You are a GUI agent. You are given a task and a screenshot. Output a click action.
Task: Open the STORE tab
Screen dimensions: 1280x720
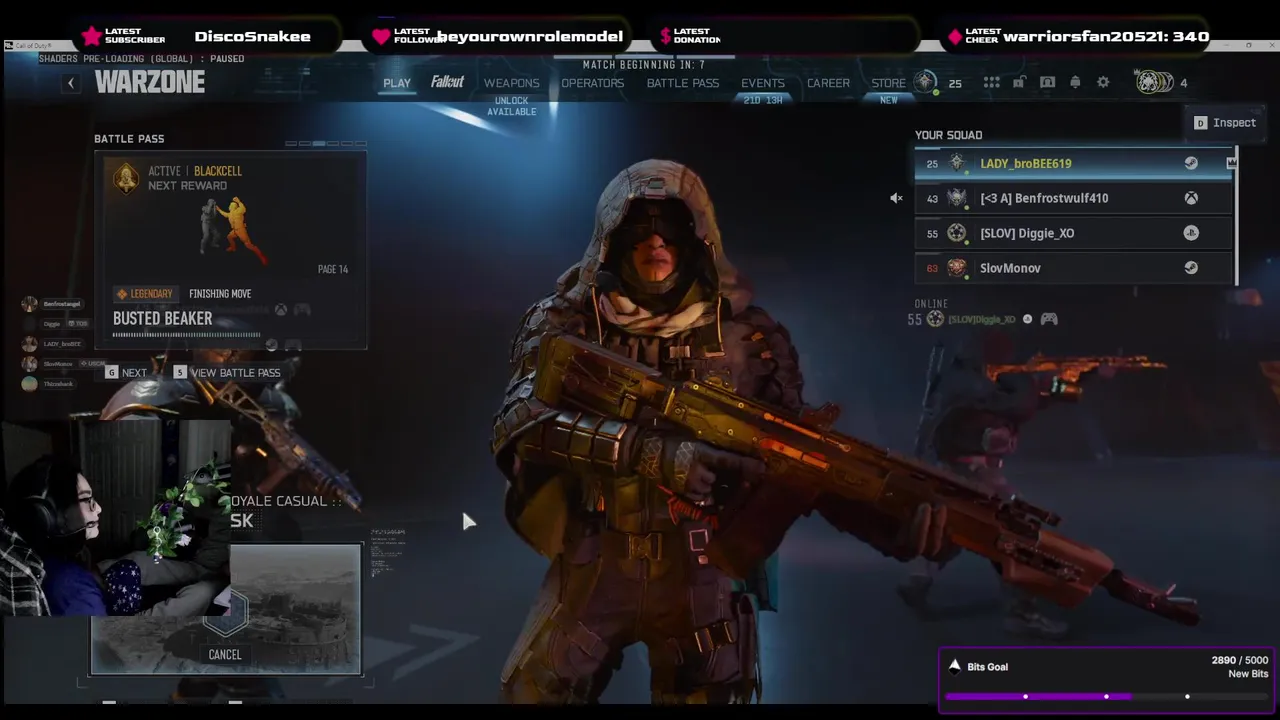[x=888, y=83]
